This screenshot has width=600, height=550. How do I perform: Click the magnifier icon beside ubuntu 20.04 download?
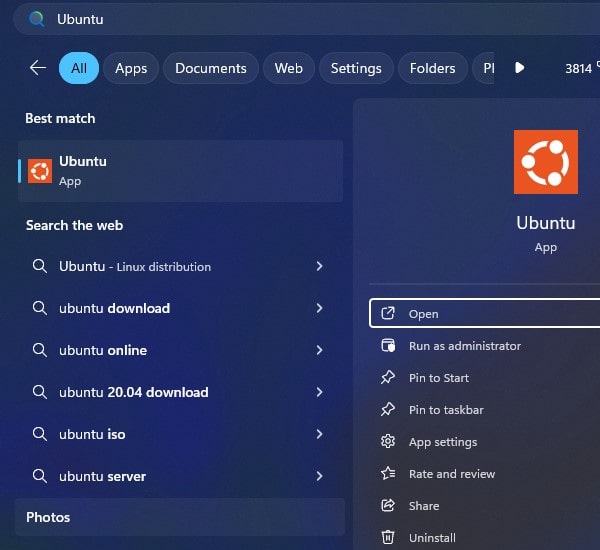click(x=40, y=392)
